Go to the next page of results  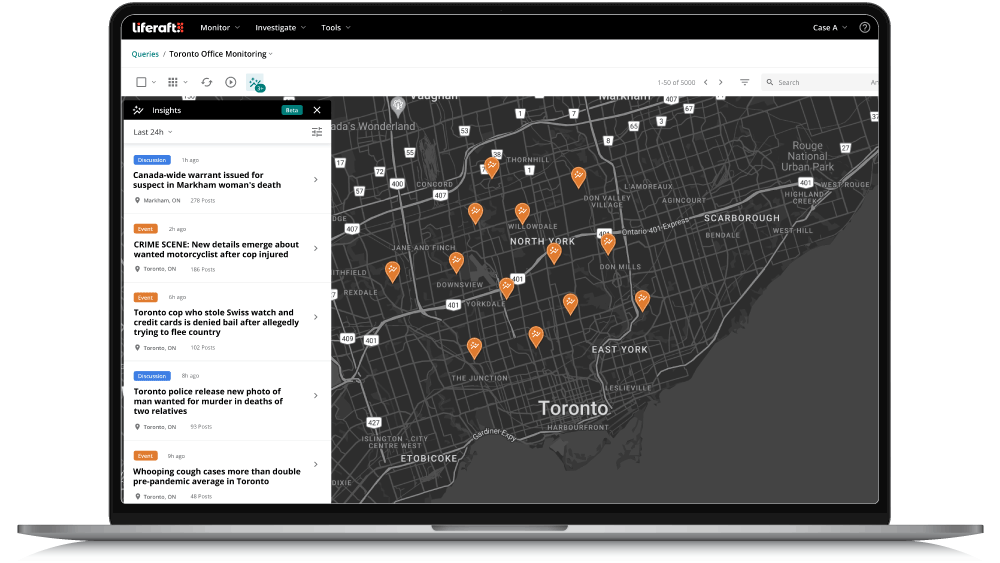click(721, 82)
